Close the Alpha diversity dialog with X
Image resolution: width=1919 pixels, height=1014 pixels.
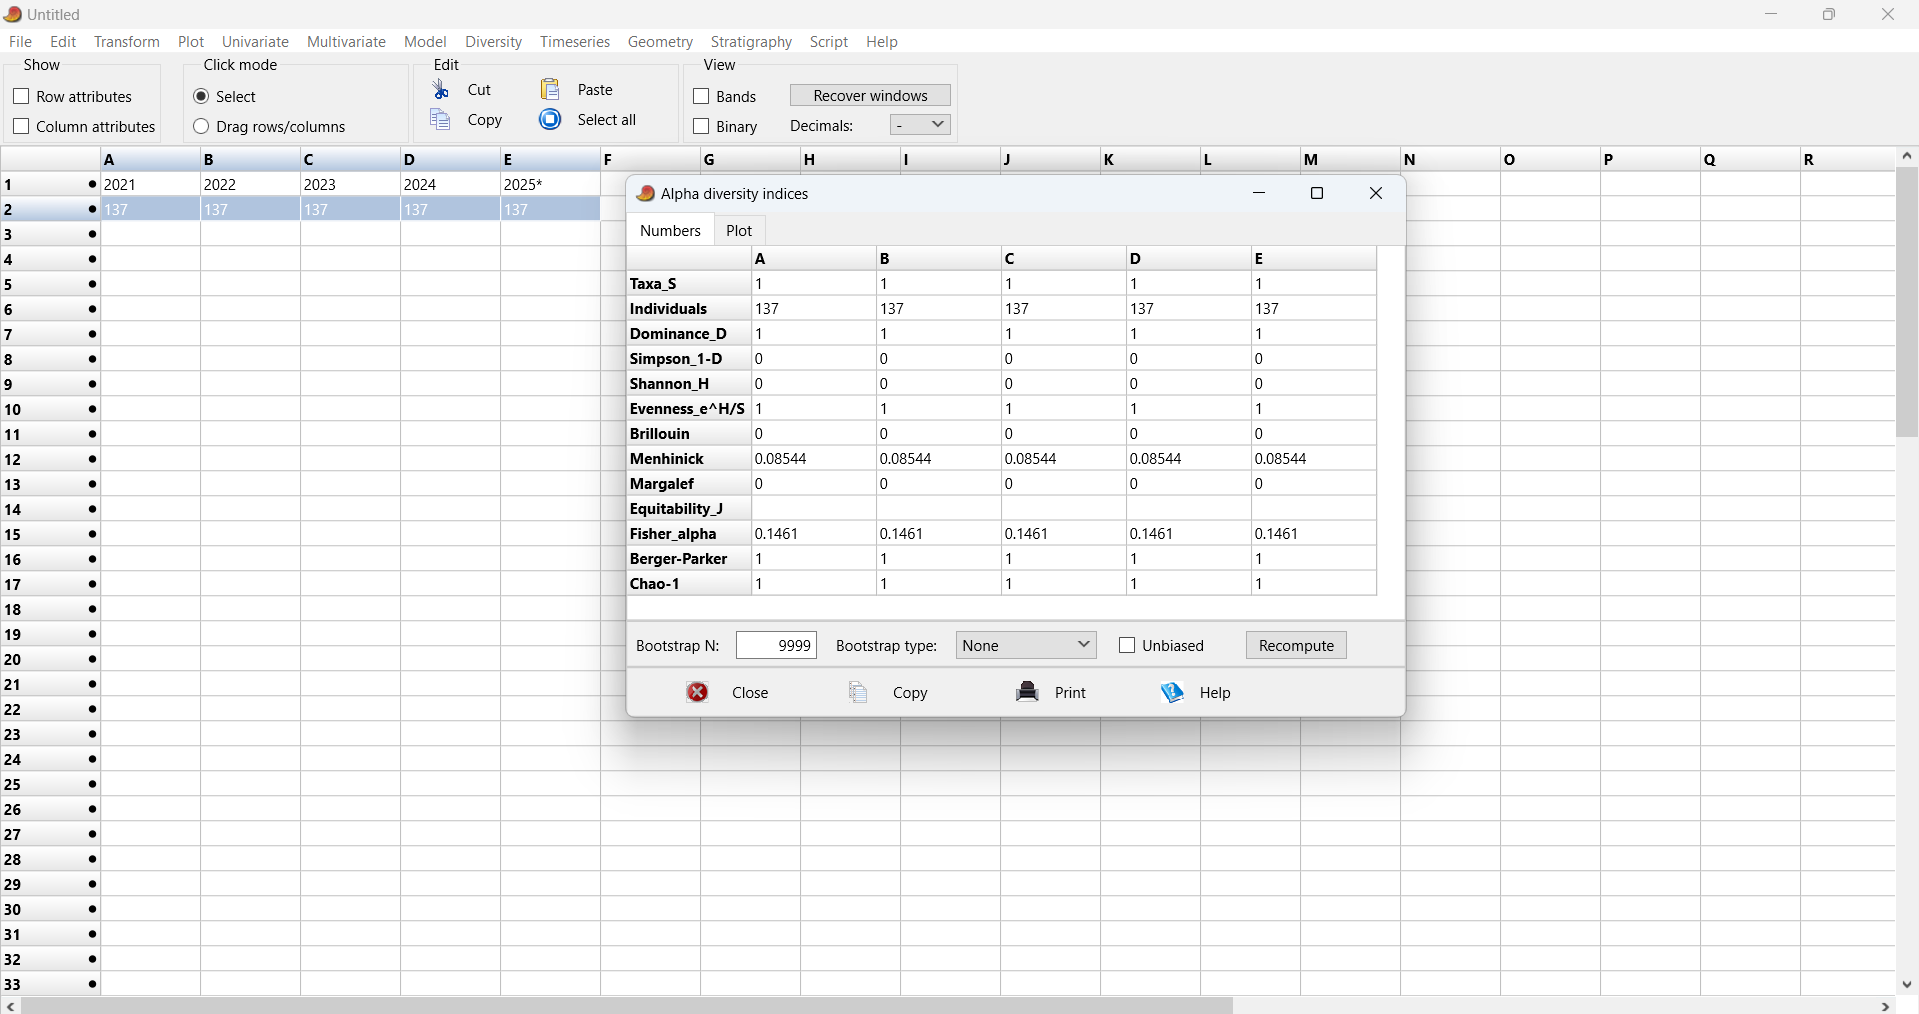pyautogui.click(x=1377, y=194)
